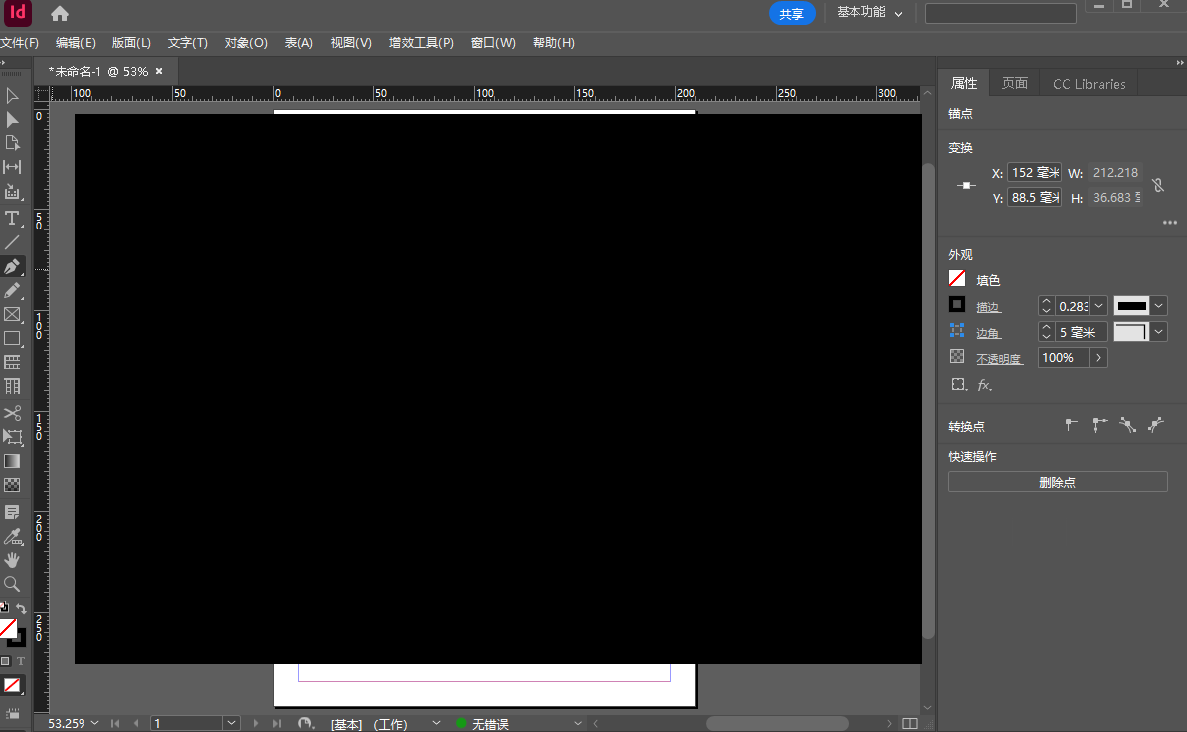Click the Y position input field
1187x732 pixels.
click(x=1034, y=198)
